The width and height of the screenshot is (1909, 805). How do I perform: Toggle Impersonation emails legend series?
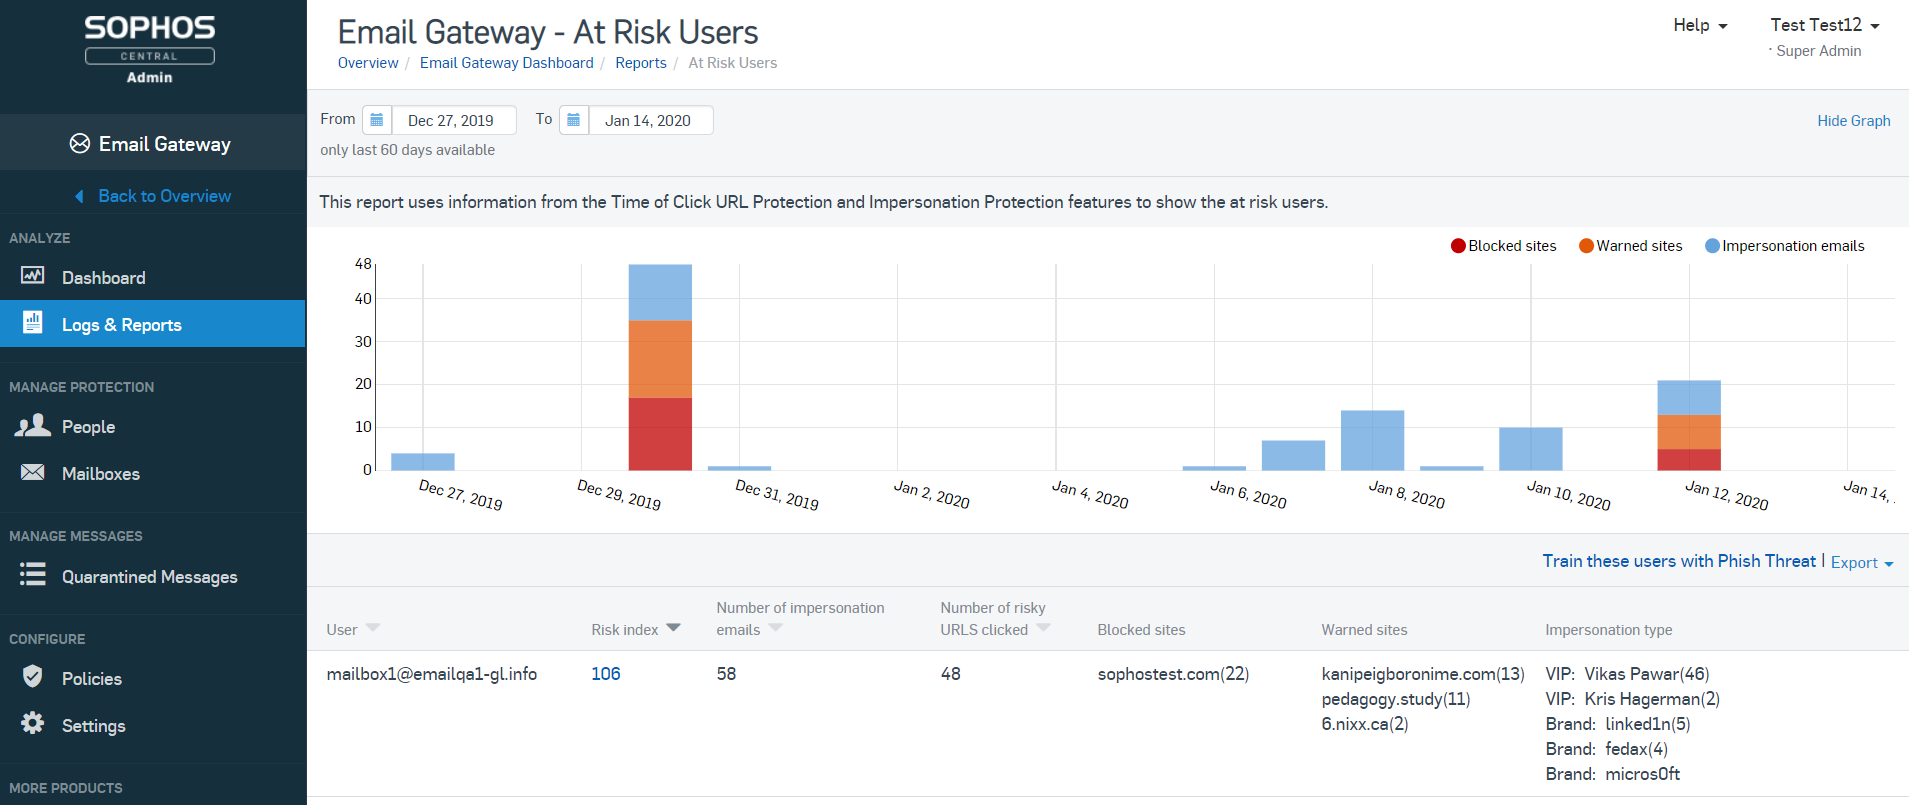1784,246
